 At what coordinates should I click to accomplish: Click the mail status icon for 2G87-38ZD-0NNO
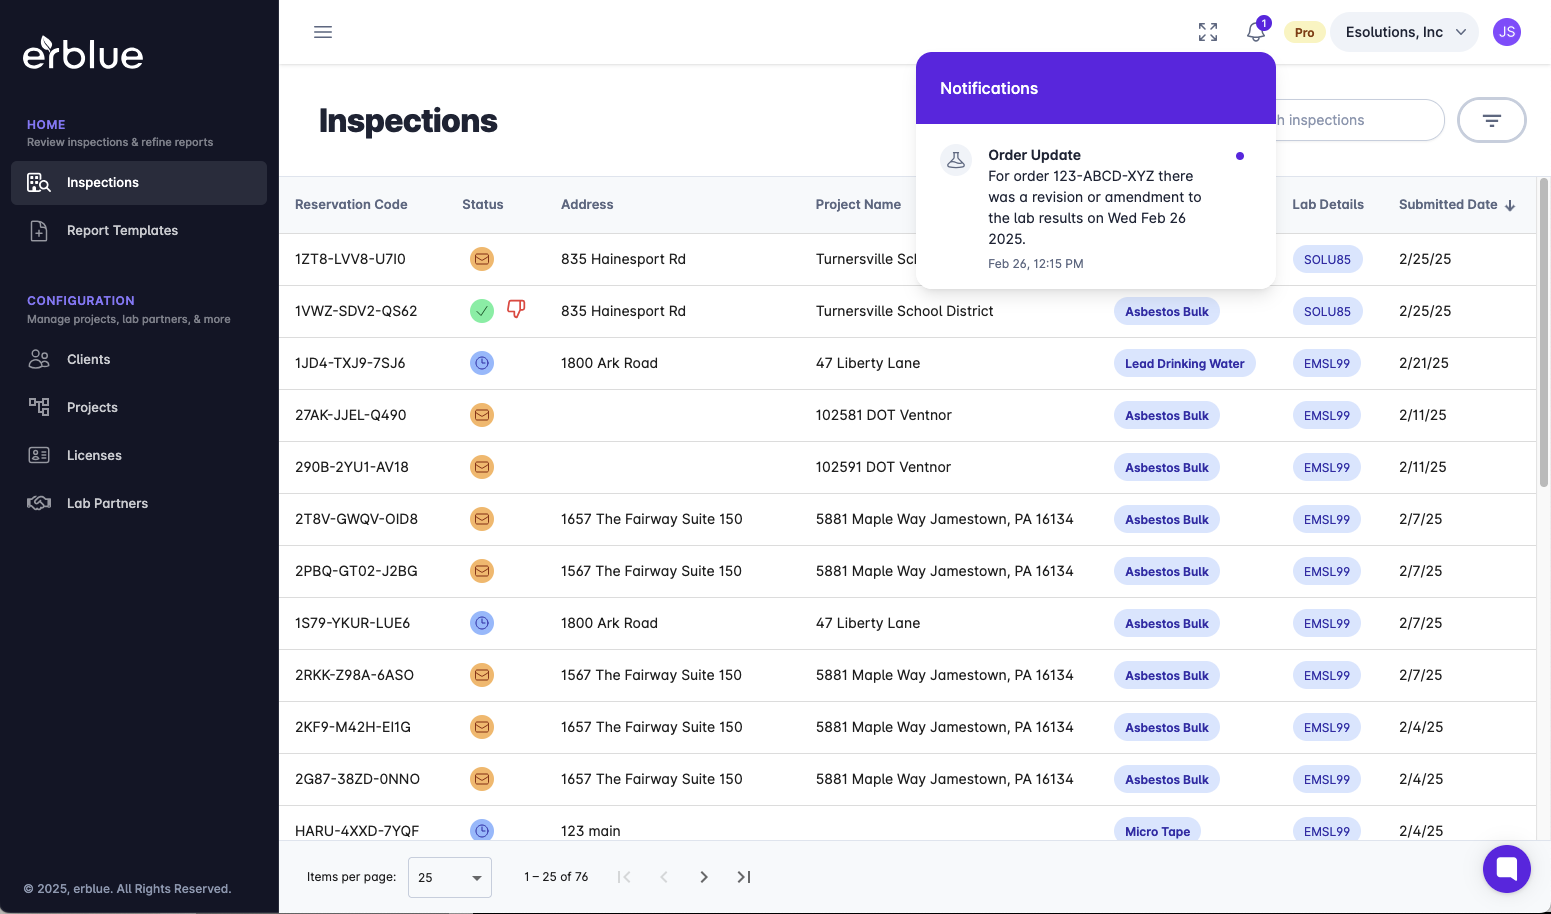482,779
